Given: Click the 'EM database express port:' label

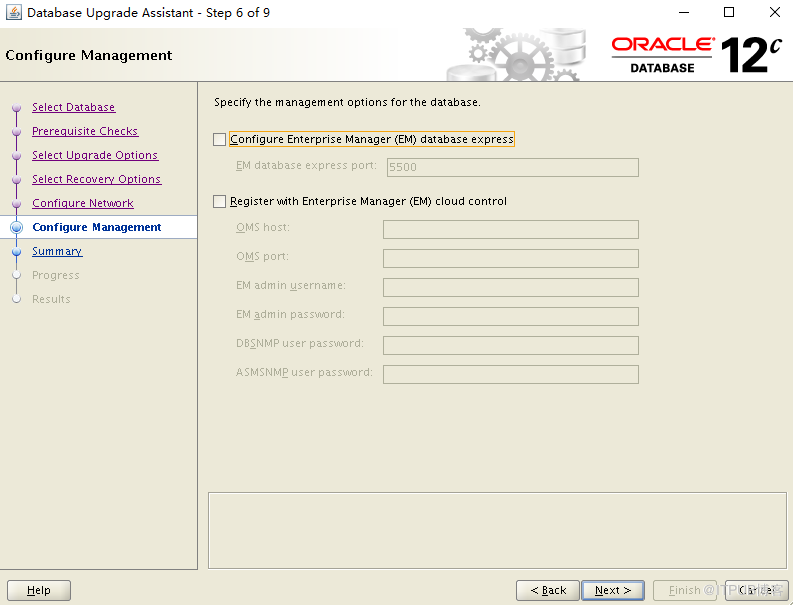Looking at the screenshot, I should tap(306, 165).
